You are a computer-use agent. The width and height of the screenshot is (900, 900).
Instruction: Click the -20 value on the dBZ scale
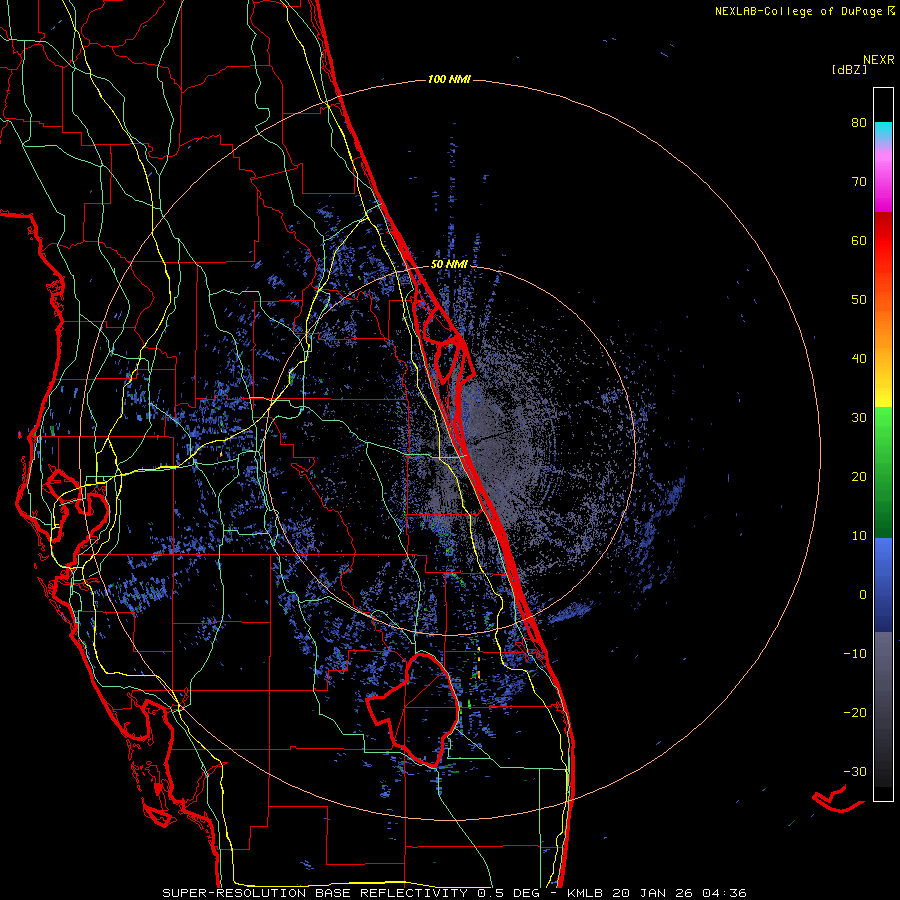tap(855, 713)
